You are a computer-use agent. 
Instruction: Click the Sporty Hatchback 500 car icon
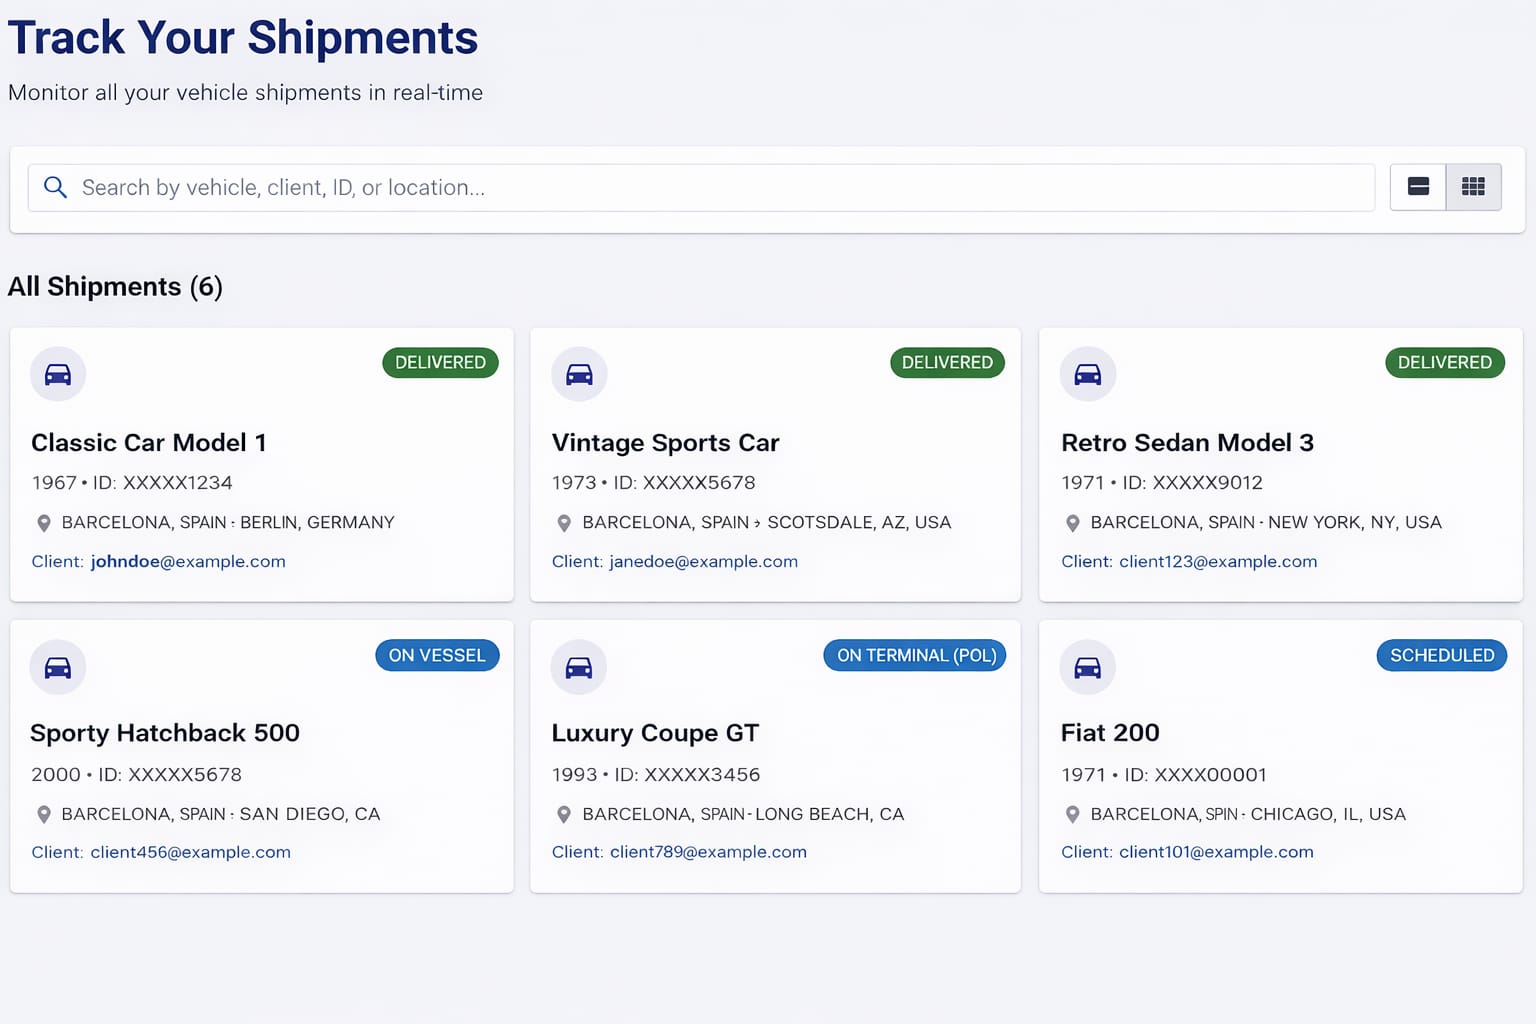coord(58,667)
